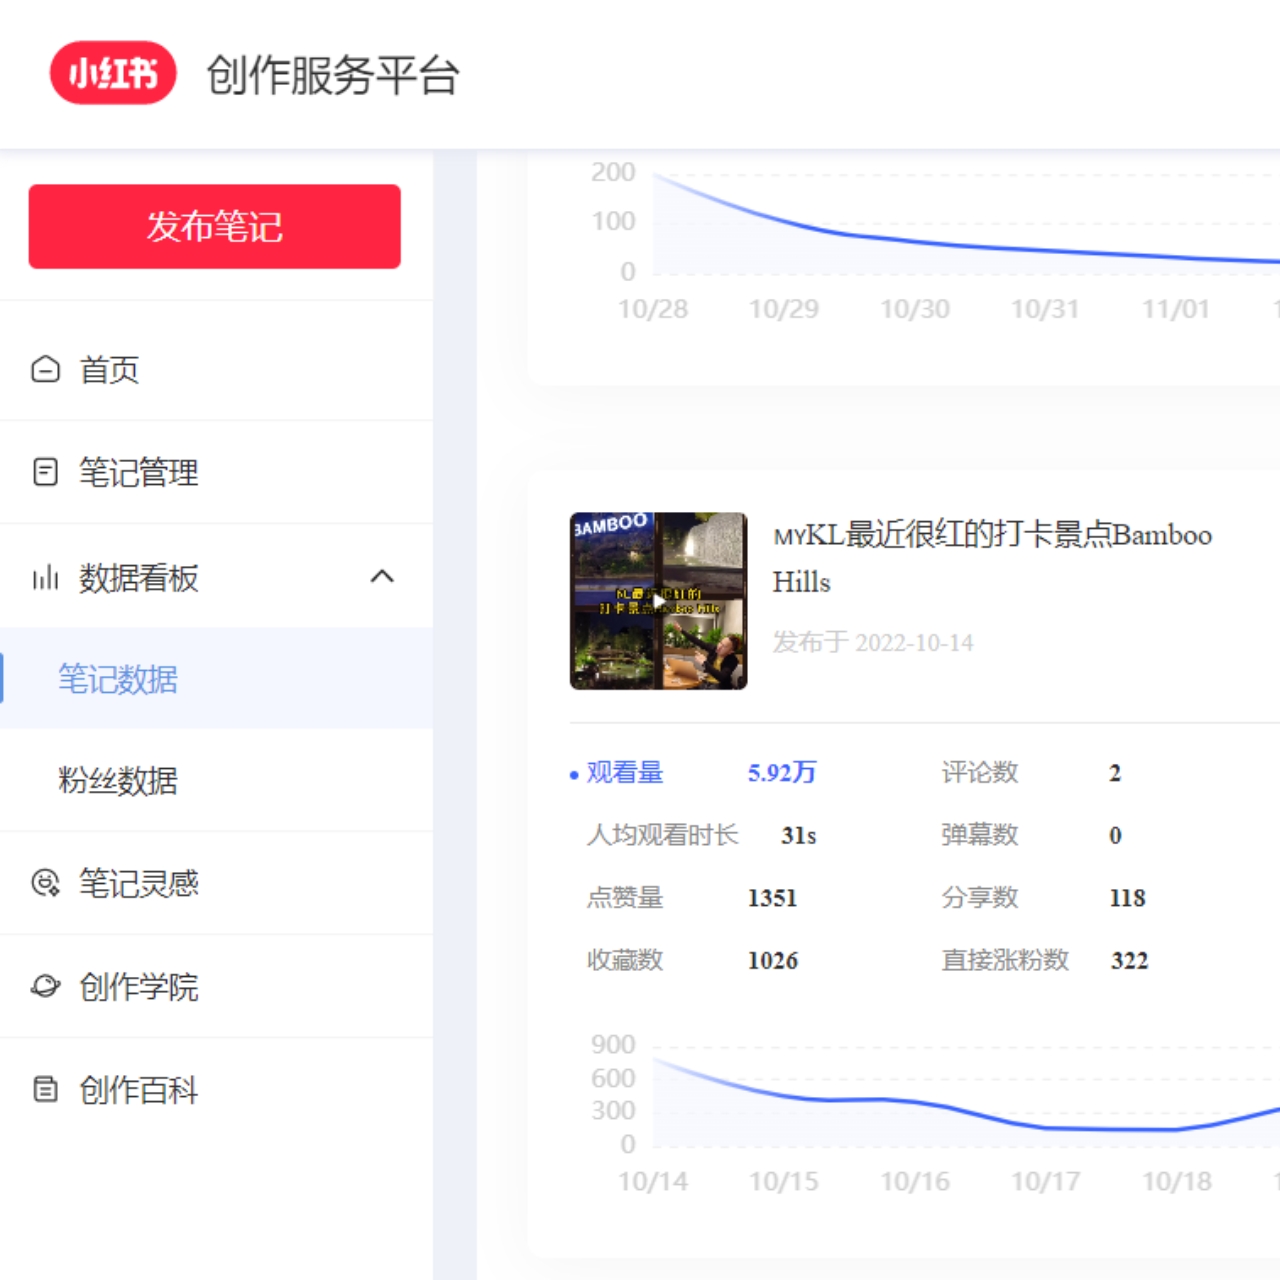Select the 收藏数 metric

pyautogui.click(x=624, y=960)
